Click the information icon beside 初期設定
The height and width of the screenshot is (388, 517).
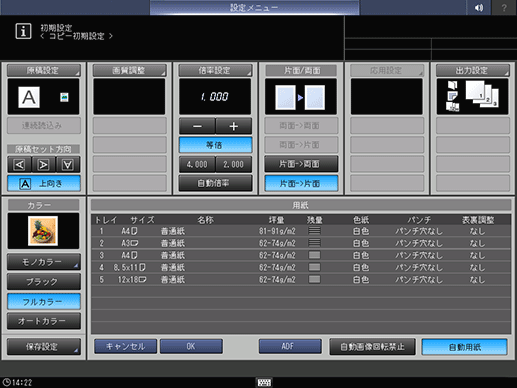(x=23, y=31)
